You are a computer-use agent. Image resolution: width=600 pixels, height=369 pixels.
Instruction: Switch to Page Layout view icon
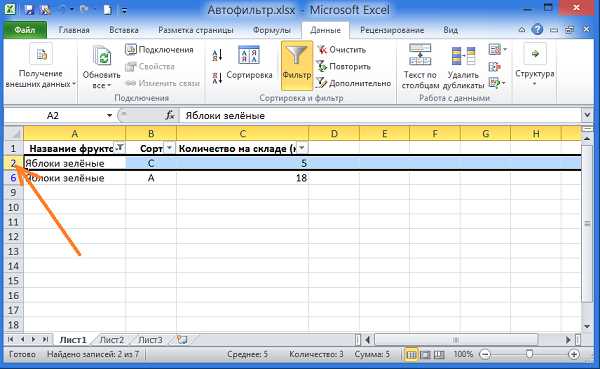coord(425,355)
